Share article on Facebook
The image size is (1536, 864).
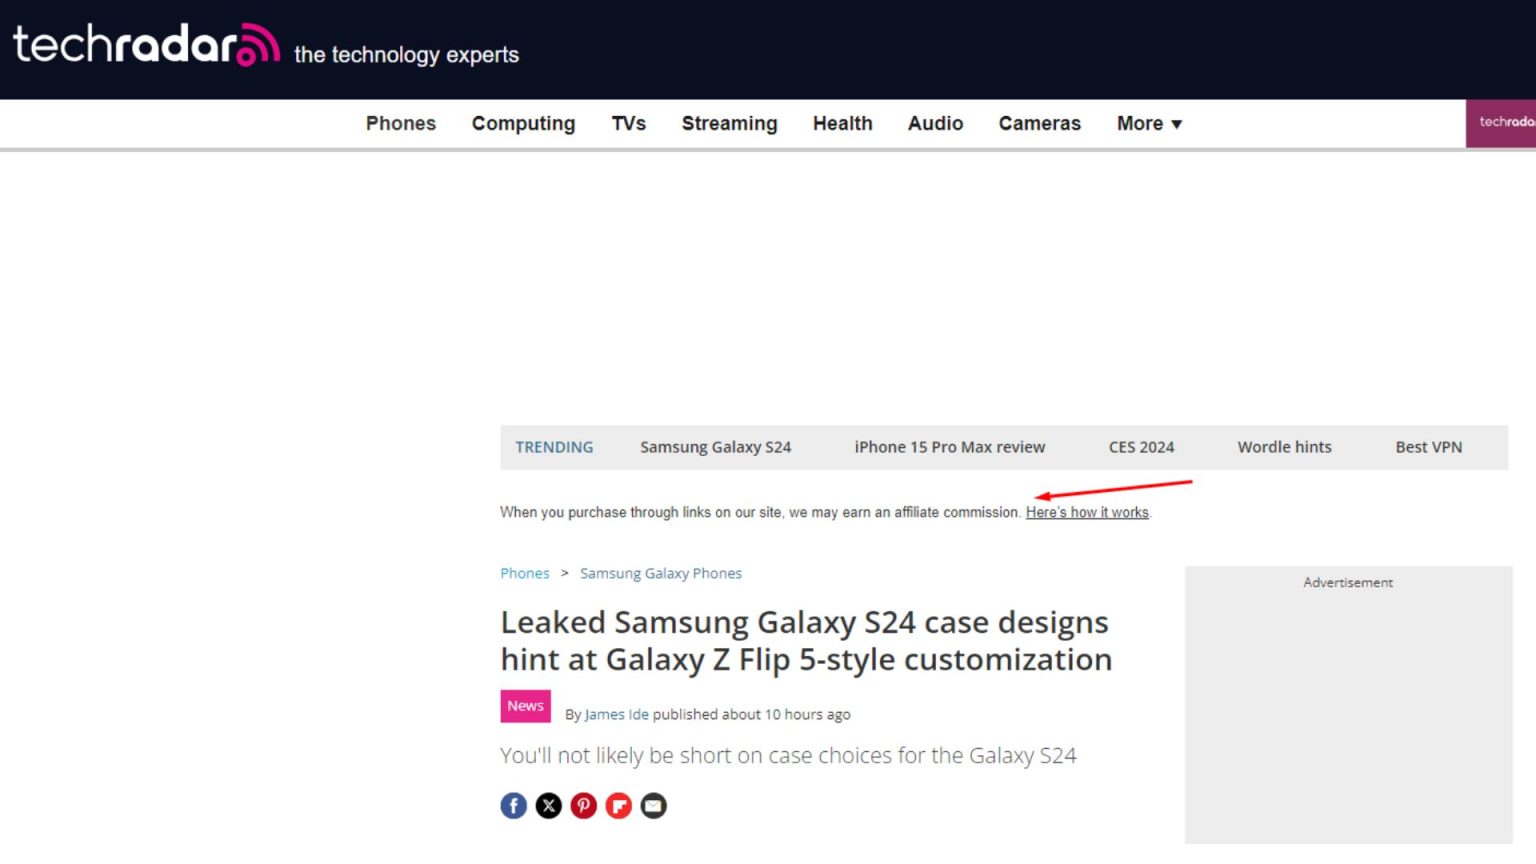513,806
